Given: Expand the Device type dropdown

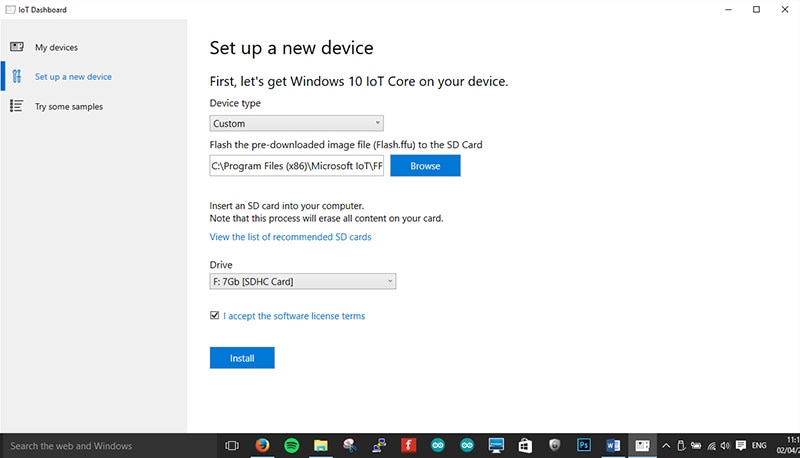Looking at the screenshot, I should 296,123.
